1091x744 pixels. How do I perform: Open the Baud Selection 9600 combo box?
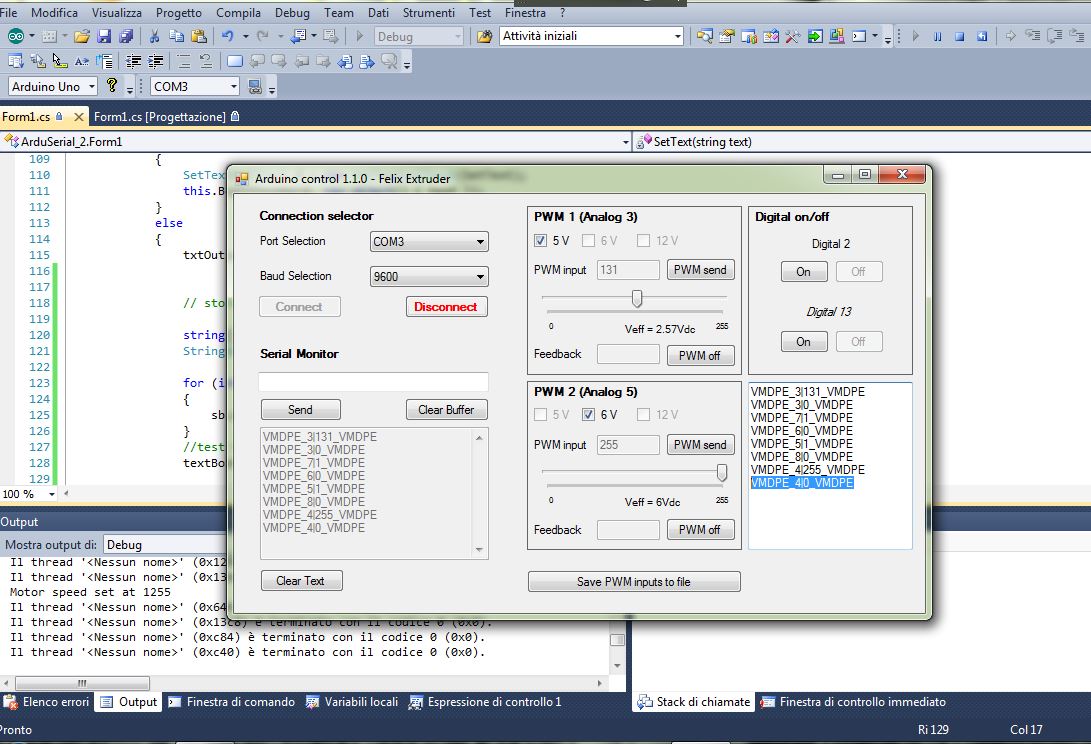[429, 276]
